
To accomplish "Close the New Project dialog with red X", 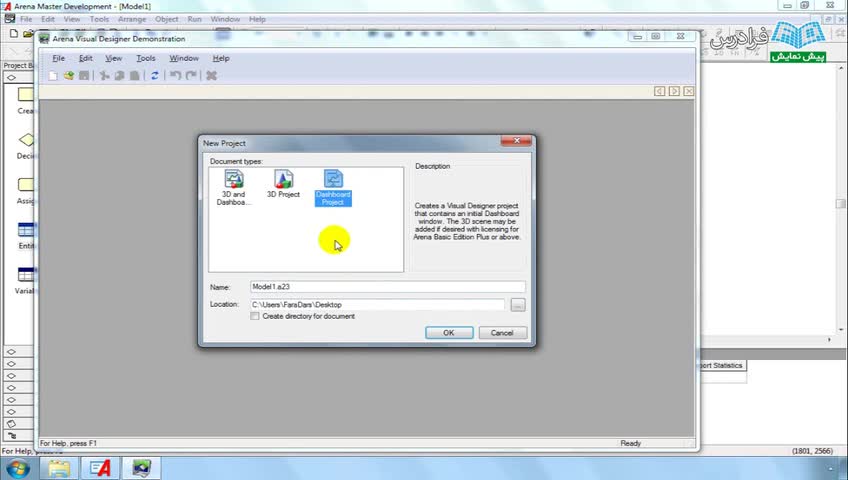I will click(x=516, y=141).
